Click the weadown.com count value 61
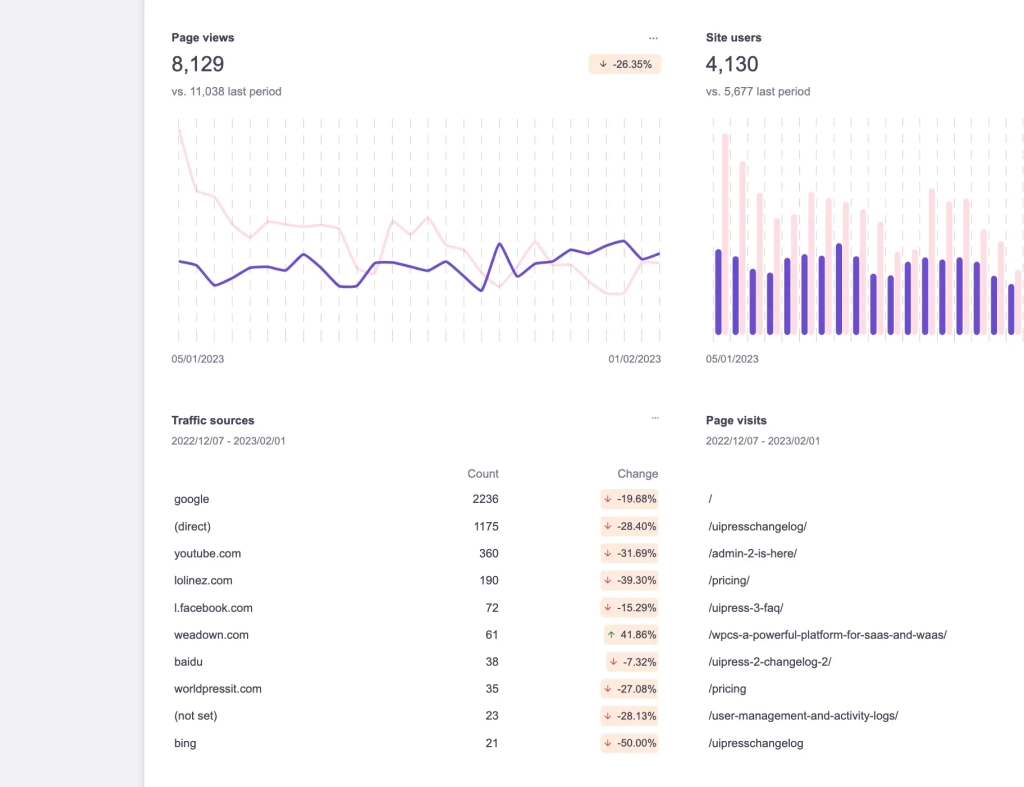The height and width of the screenshot is (787, 1024). pos(492,635)
